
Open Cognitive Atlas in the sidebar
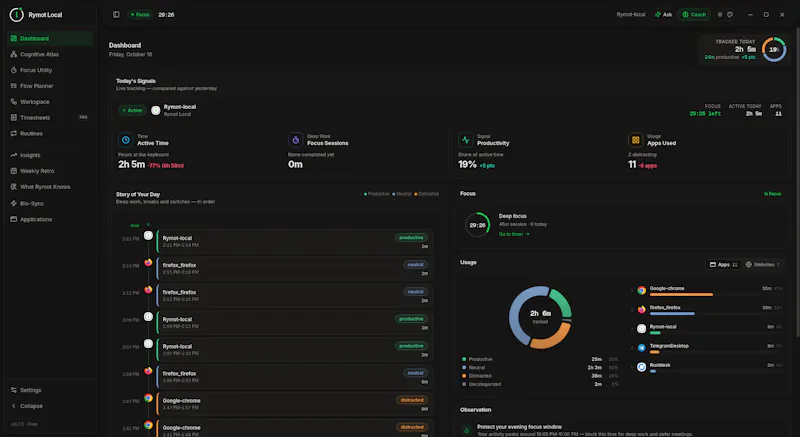[49, 54]
